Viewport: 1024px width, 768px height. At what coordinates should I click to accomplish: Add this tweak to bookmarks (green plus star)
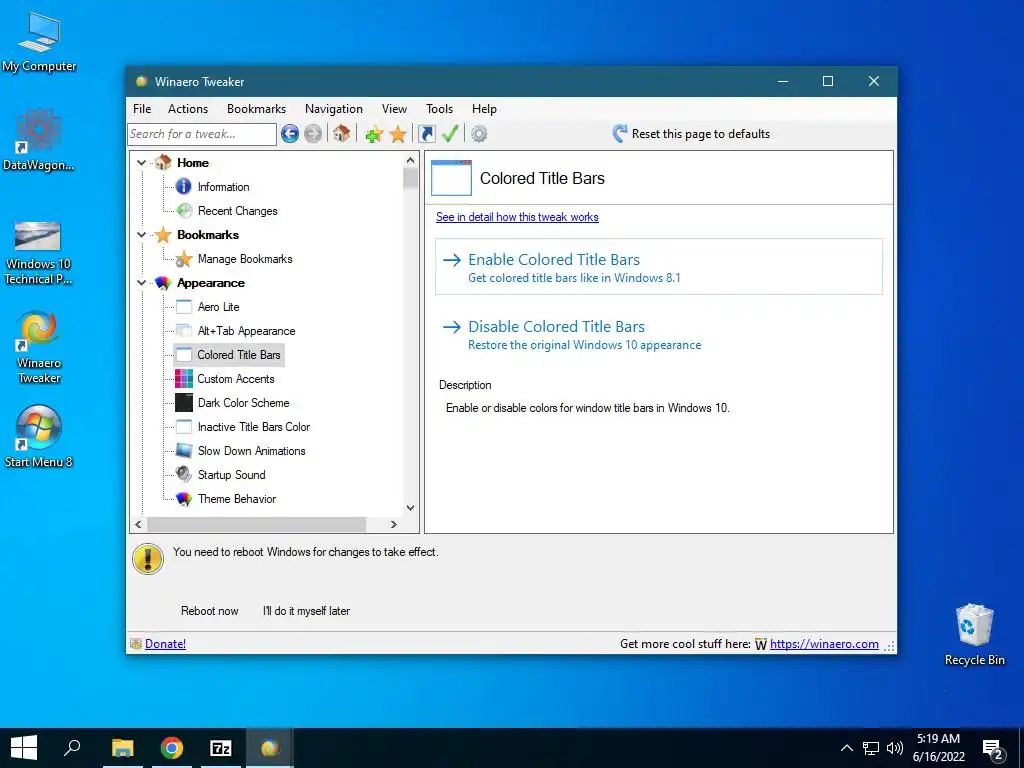374,134
